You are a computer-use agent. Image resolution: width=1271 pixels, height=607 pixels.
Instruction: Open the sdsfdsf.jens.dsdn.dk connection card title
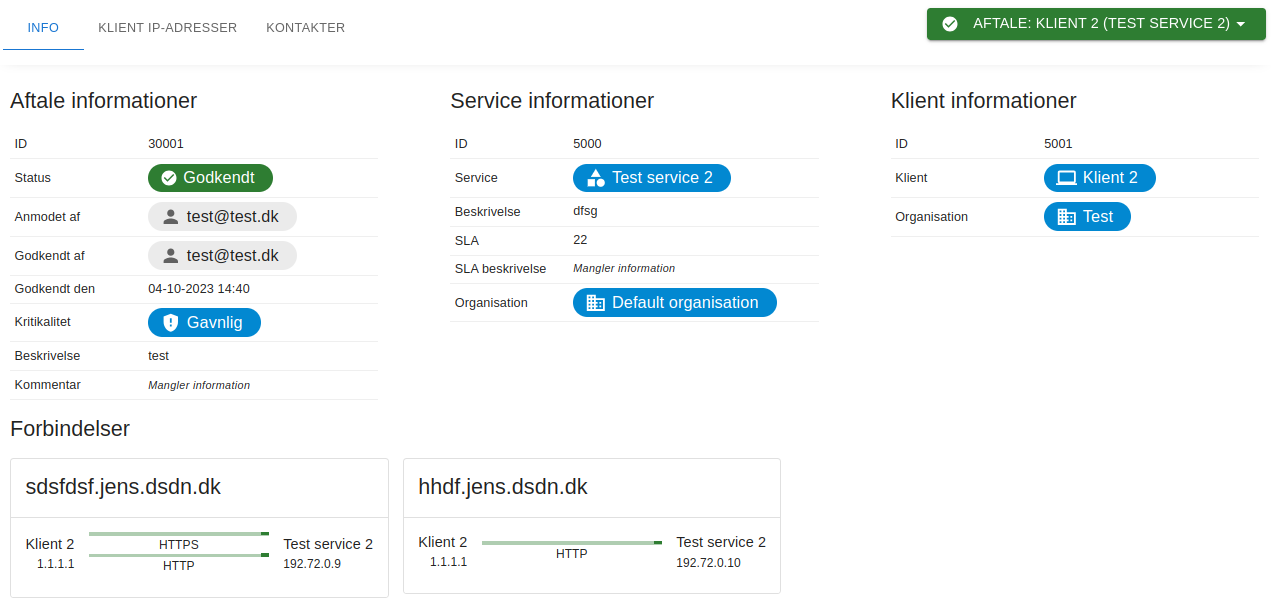click(123, 487)
